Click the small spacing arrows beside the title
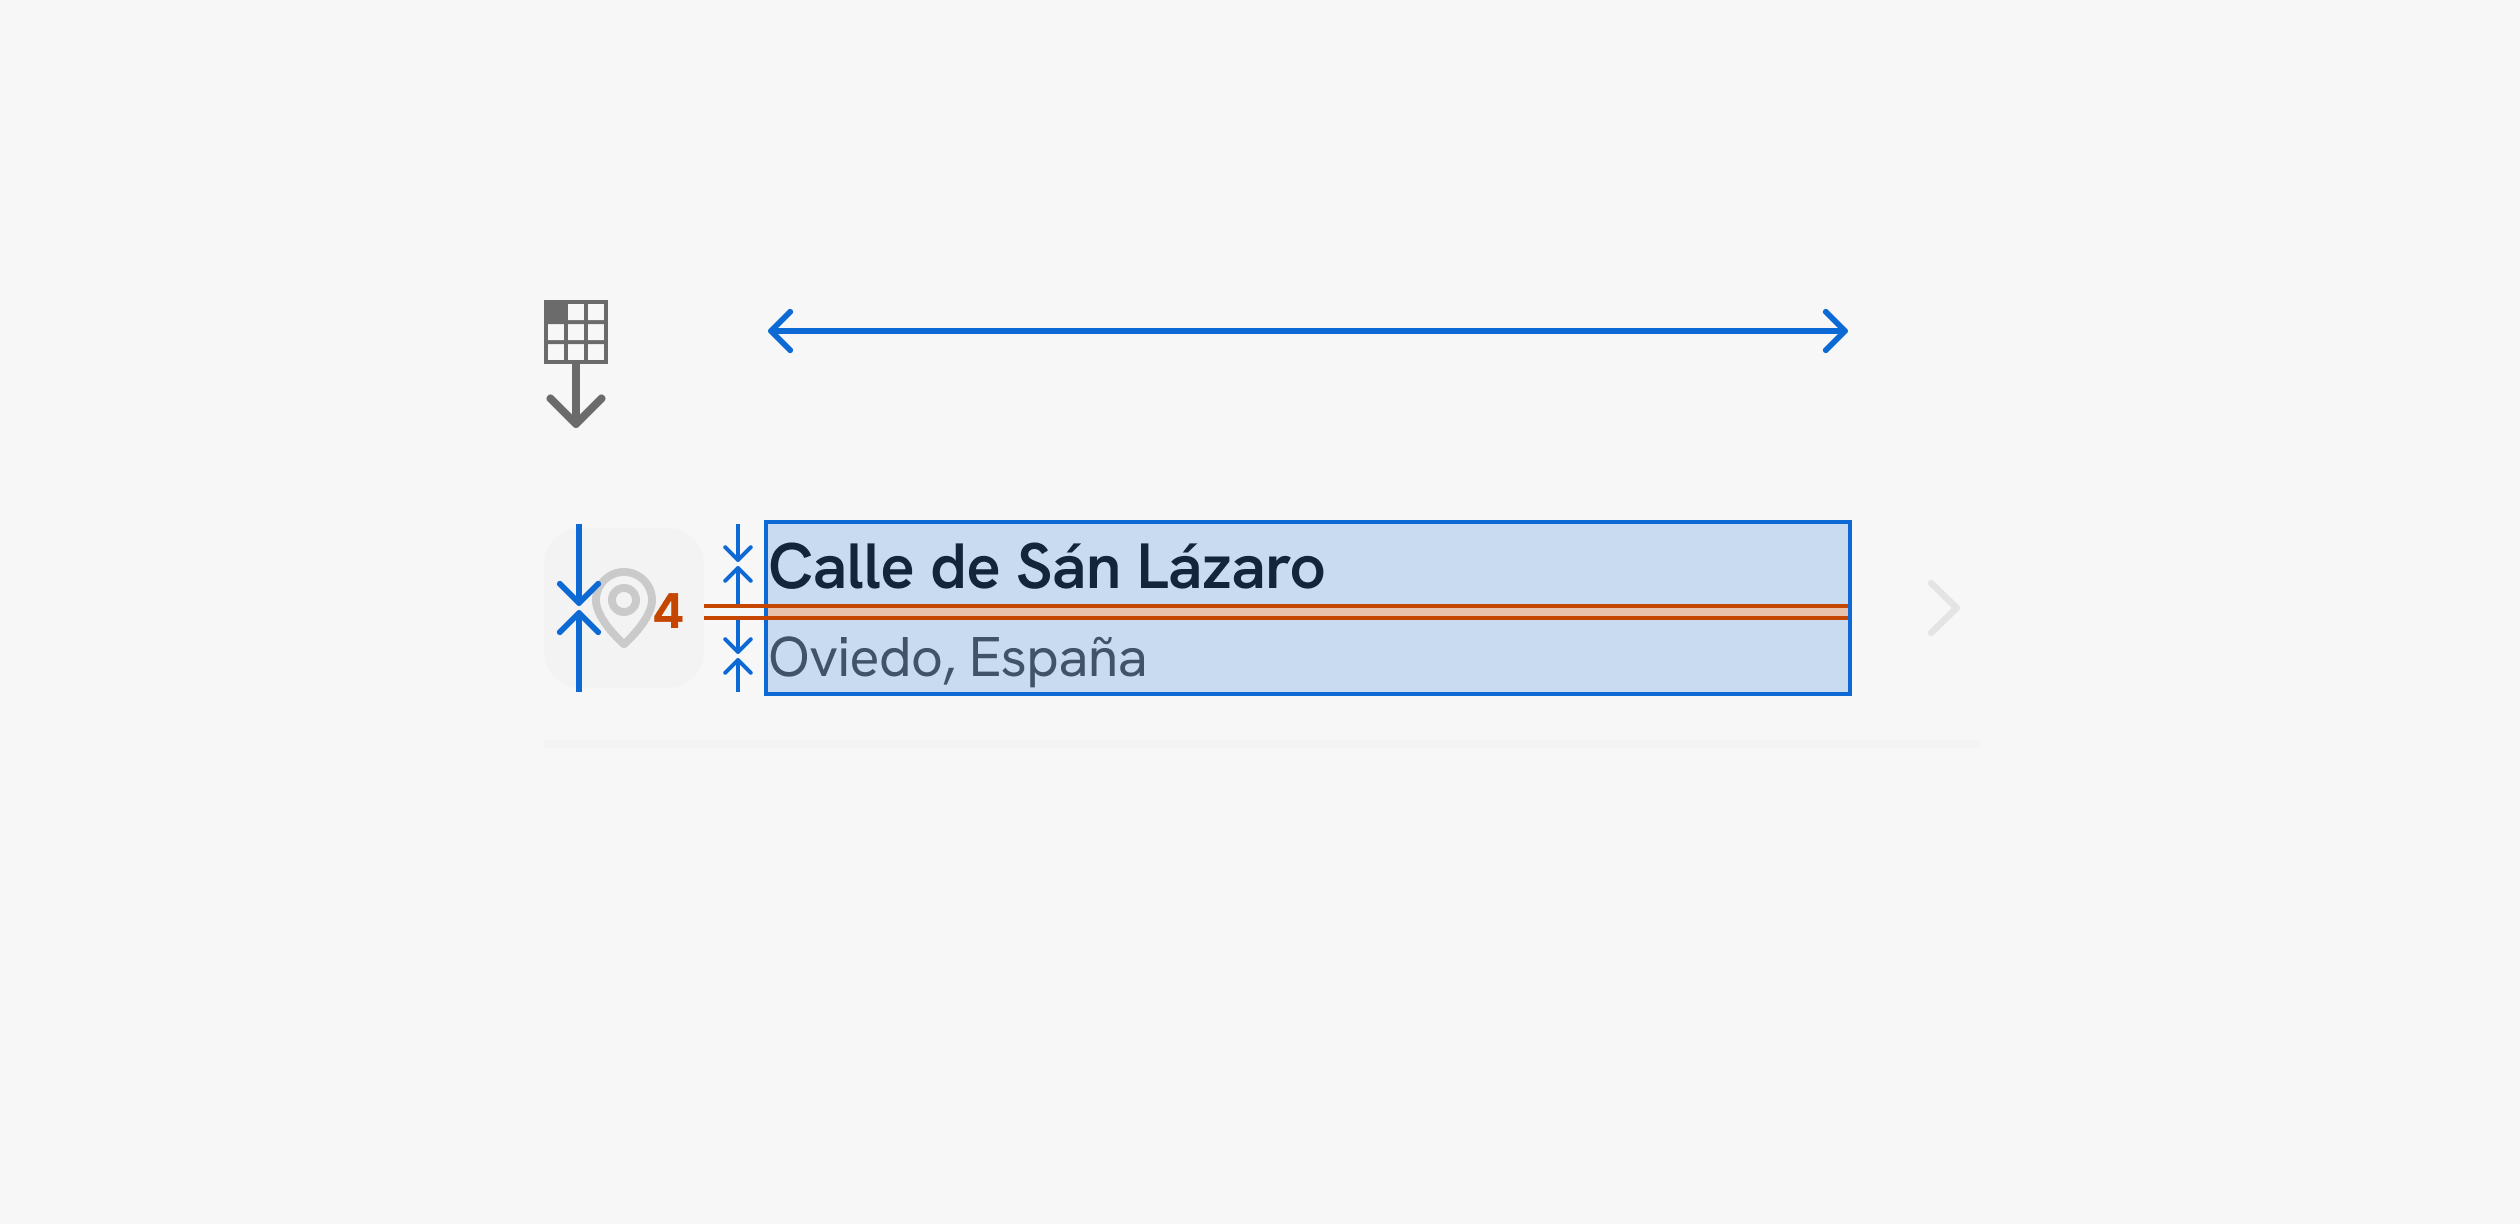Screen dimensions: 2520x1224 (738, 564)
